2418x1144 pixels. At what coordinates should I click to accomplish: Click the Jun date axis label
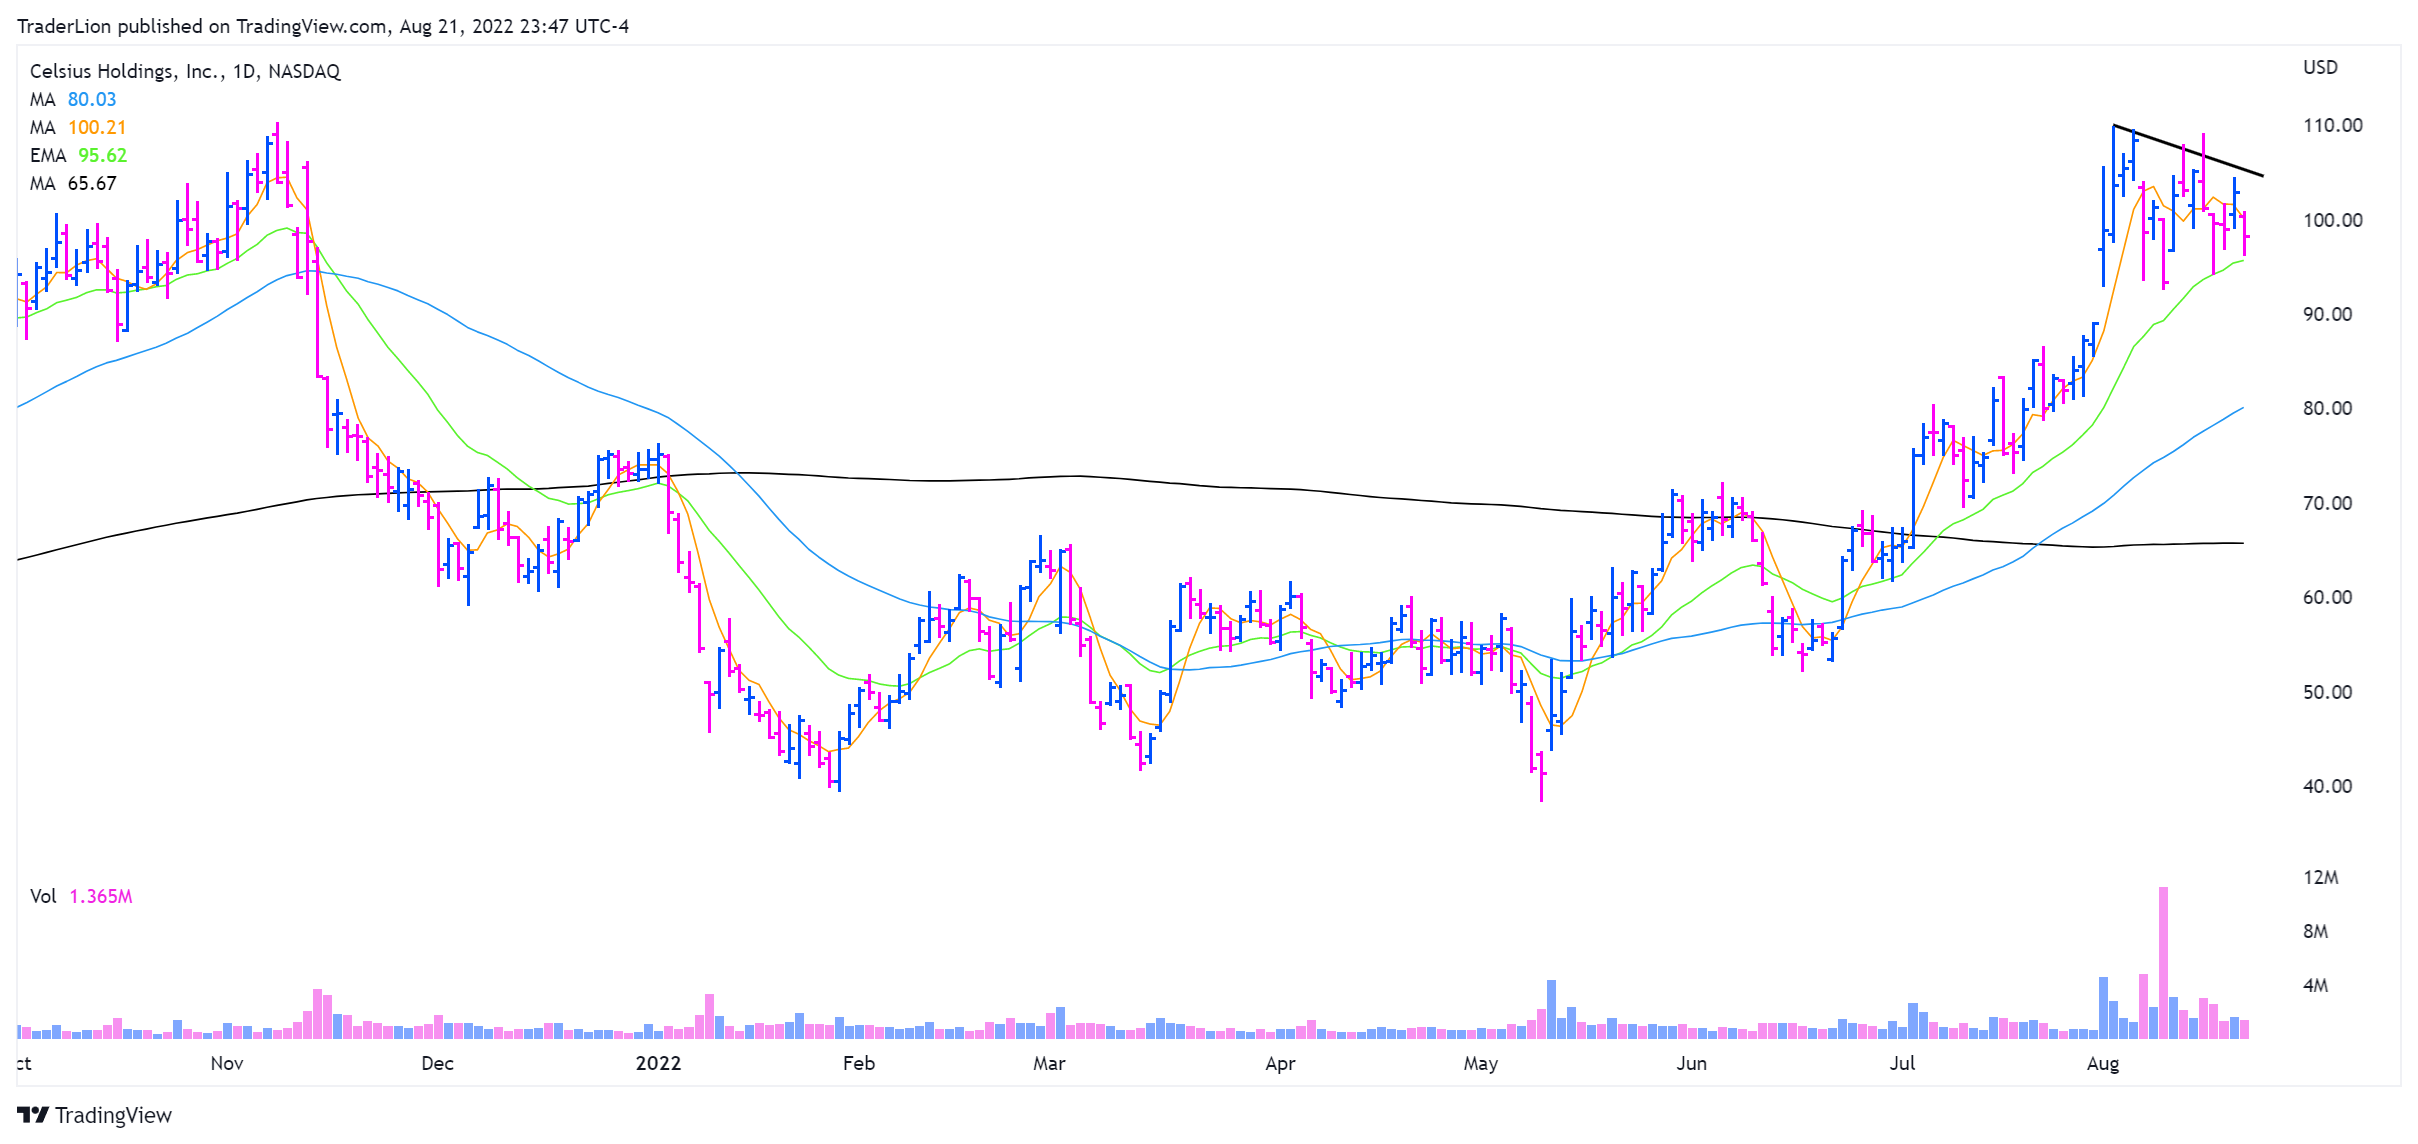1691,1063
